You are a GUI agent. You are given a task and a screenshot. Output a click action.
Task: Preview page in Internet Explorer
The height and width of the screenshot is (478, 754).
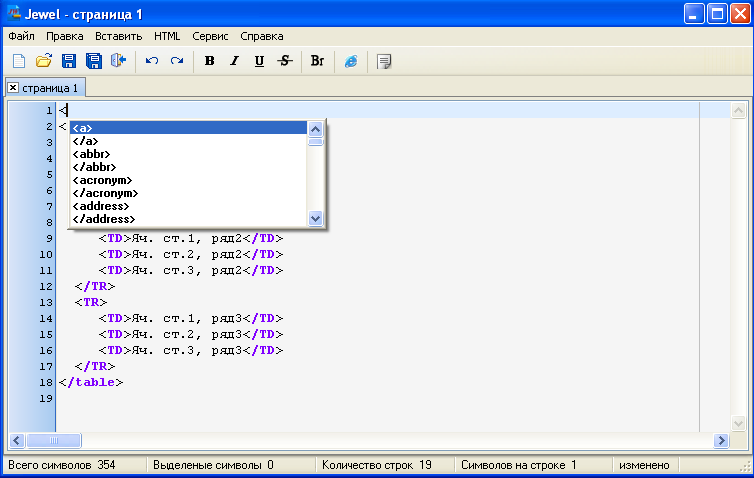[351, 61]
